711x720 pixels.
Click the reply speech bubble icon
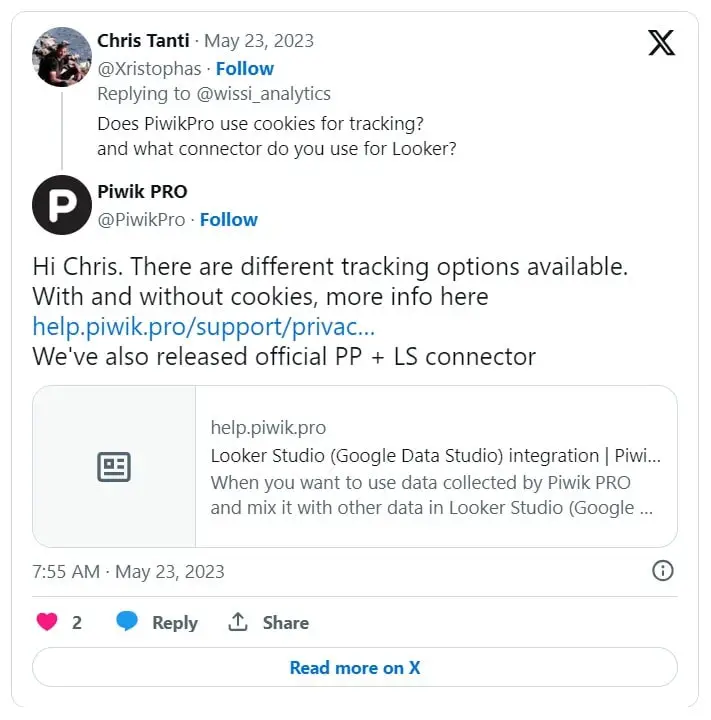(127, 622)
